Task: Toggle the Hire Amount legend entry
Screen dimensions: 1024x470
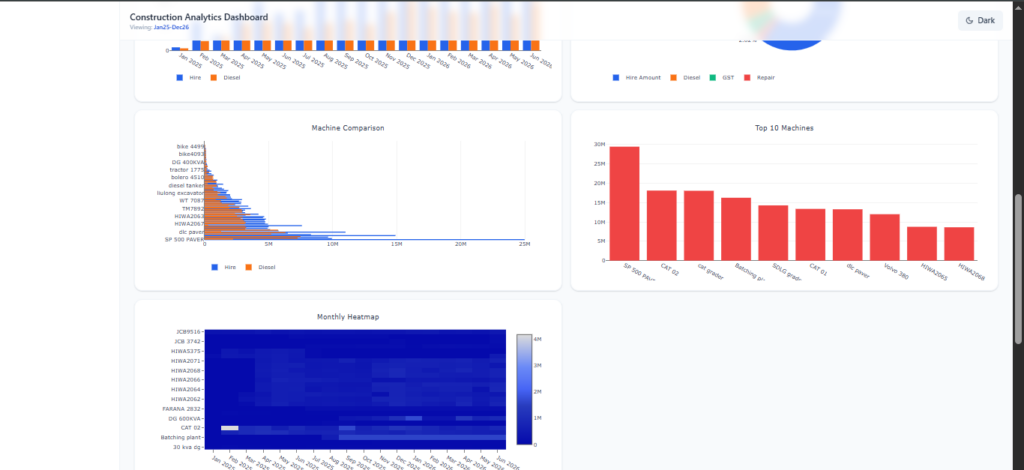Action: click(637, 78)
